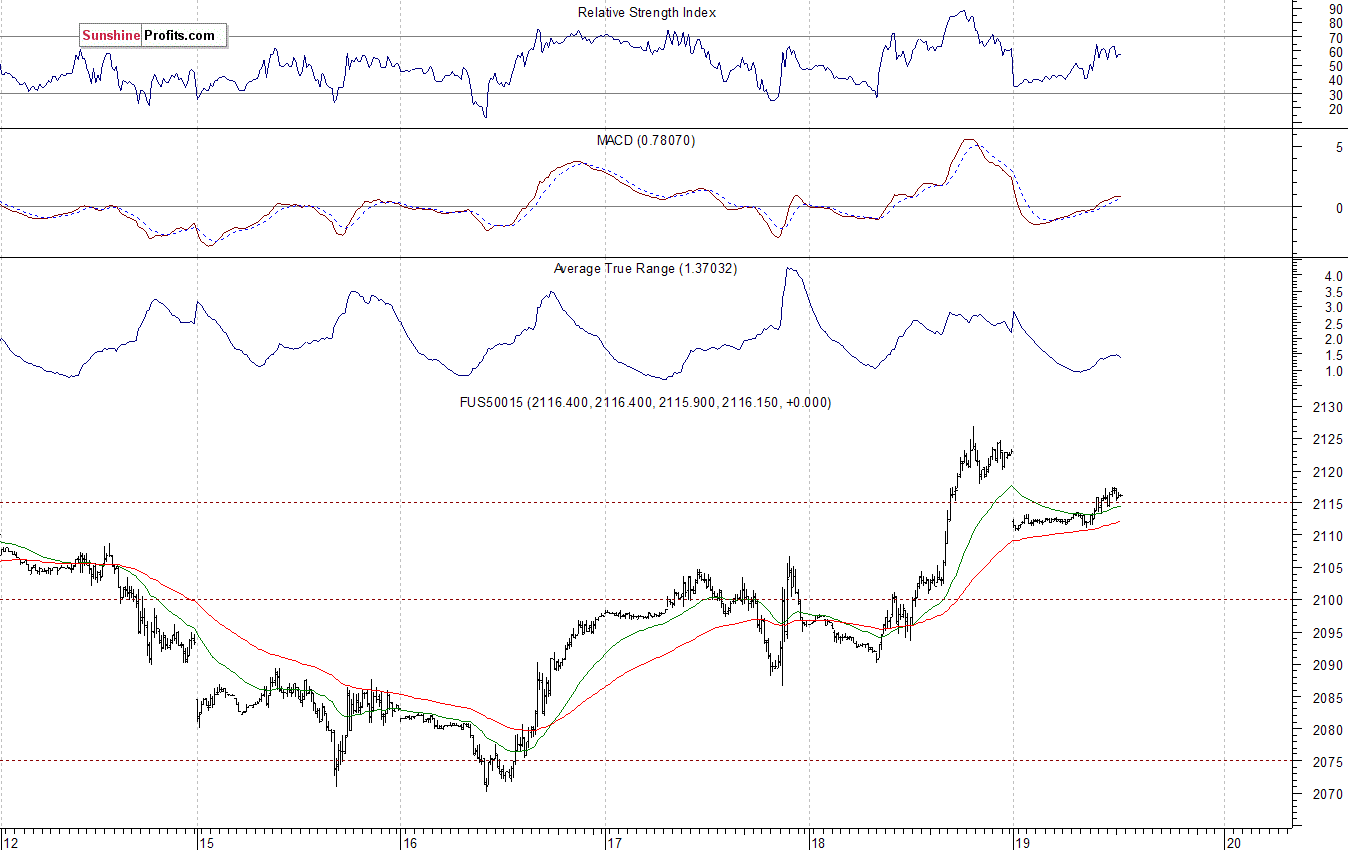The height and width of the screenshot is (850, 1348).
Task: Click the RSI axis value 50
Action: click(x=1334, y=66)
